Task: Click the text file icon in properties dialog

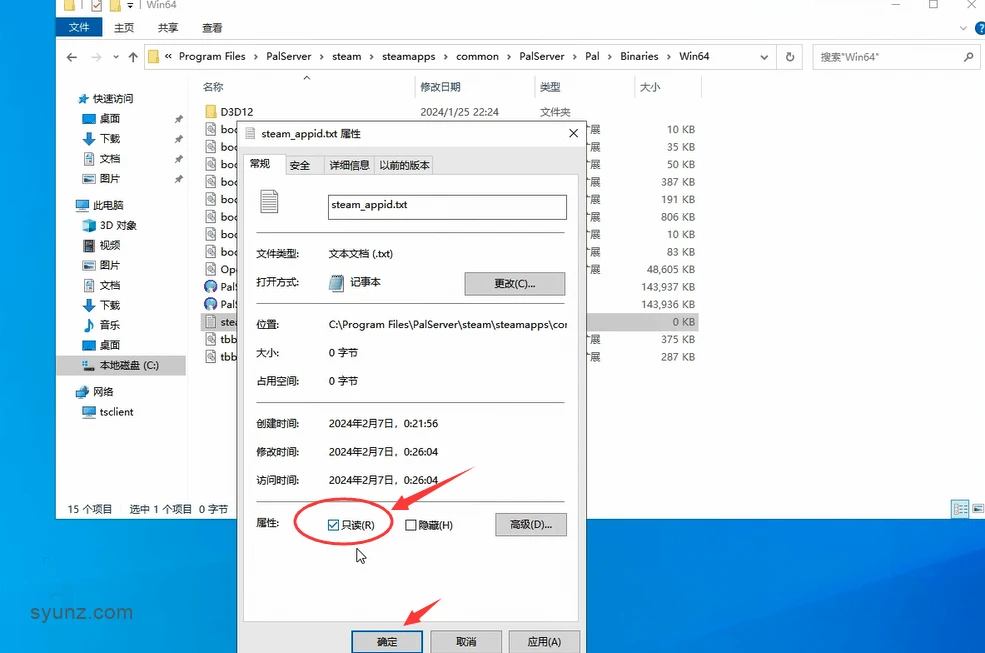Action: point(269,202)
